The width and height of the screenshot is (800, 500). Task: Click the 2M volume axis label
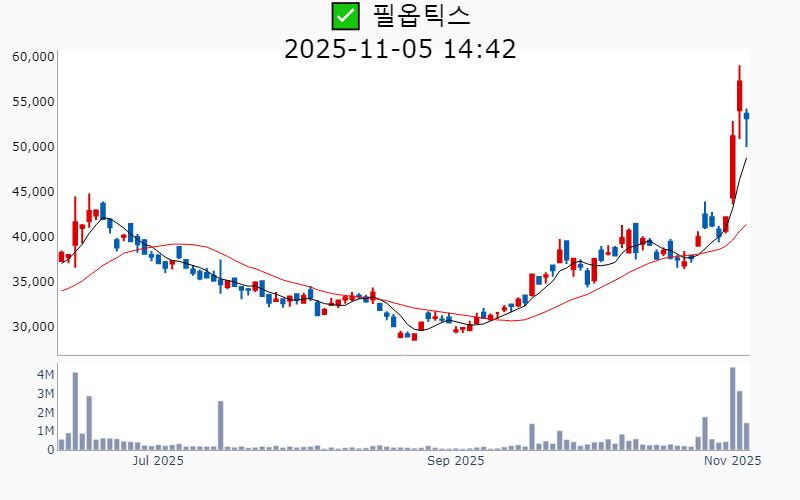tap(45, 412)
